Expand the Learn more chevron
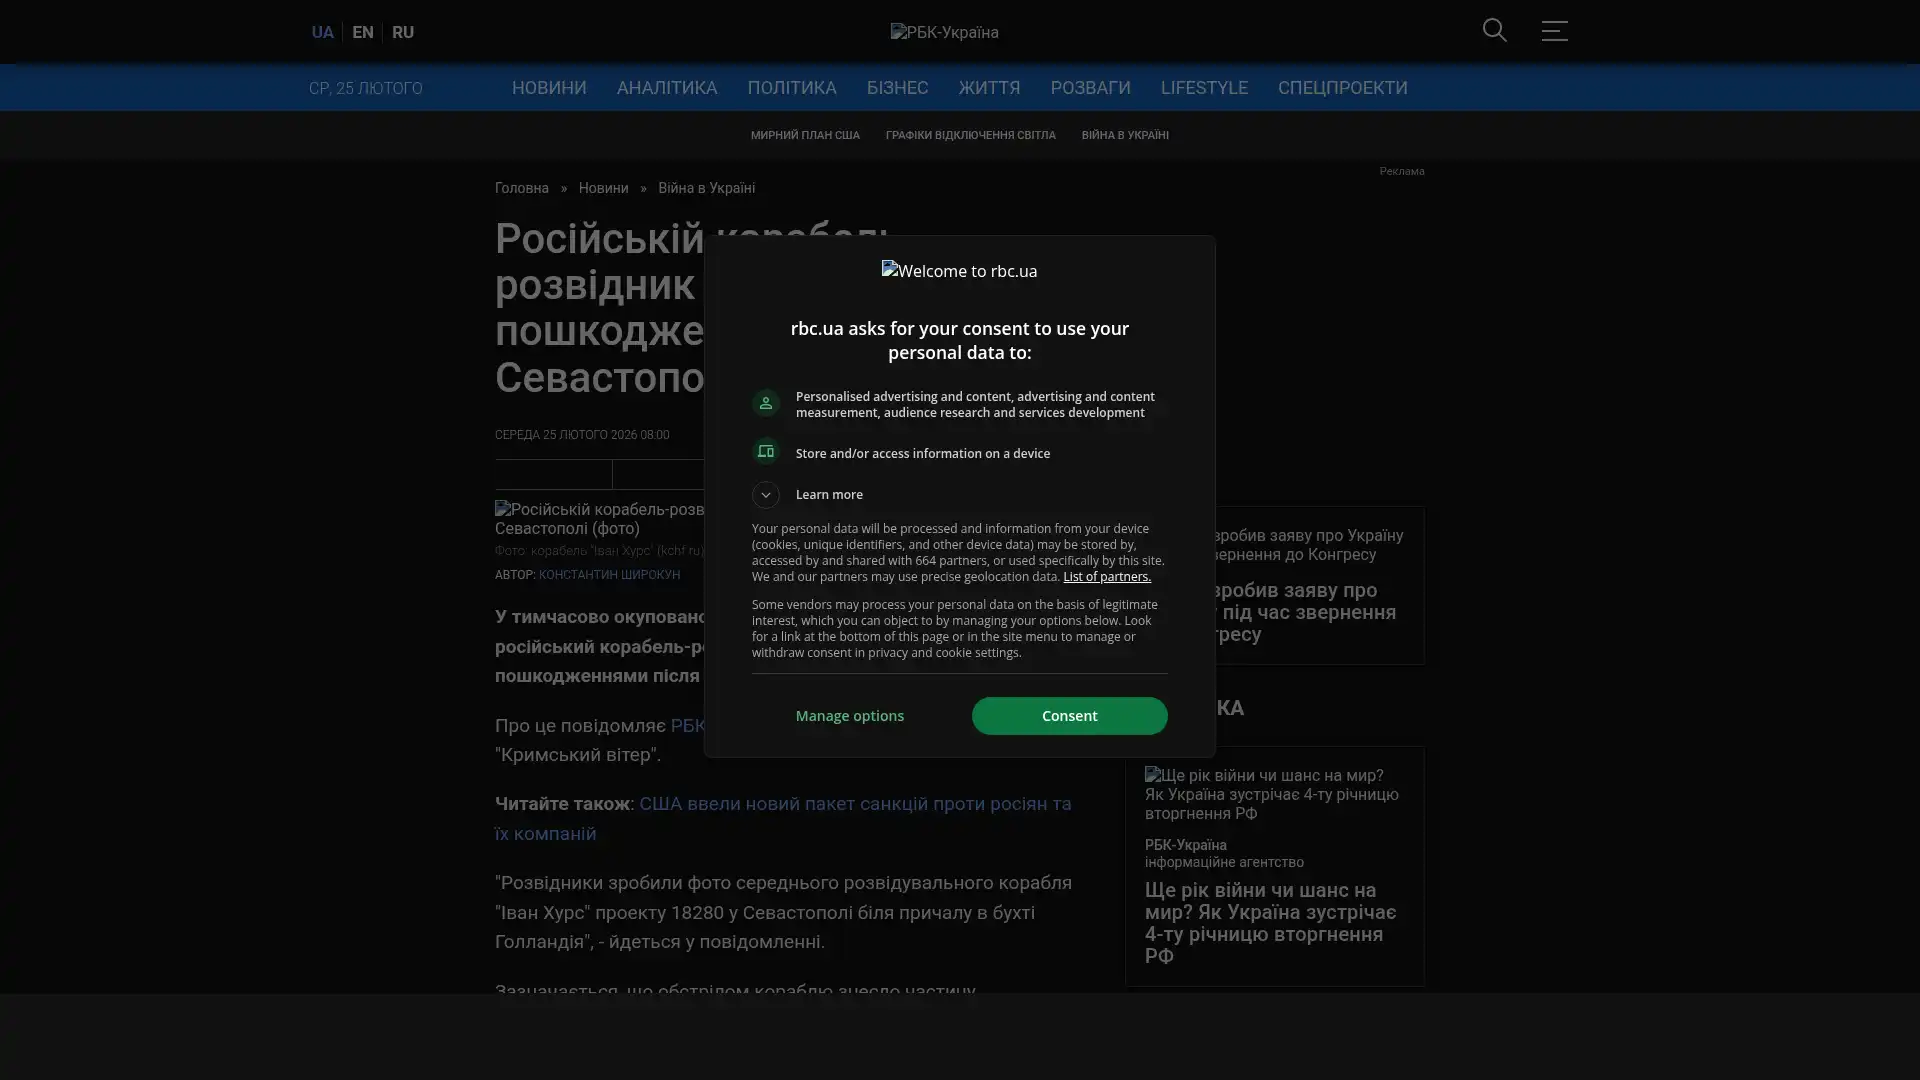 [766, 495]
